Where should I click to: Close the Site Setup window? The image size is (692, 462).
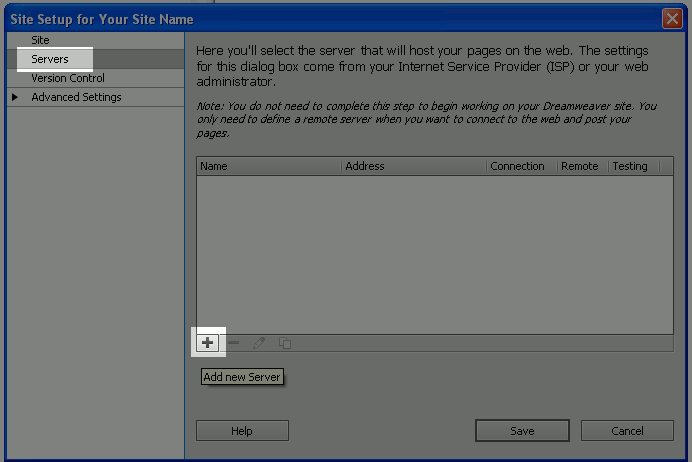click(671, 18)
